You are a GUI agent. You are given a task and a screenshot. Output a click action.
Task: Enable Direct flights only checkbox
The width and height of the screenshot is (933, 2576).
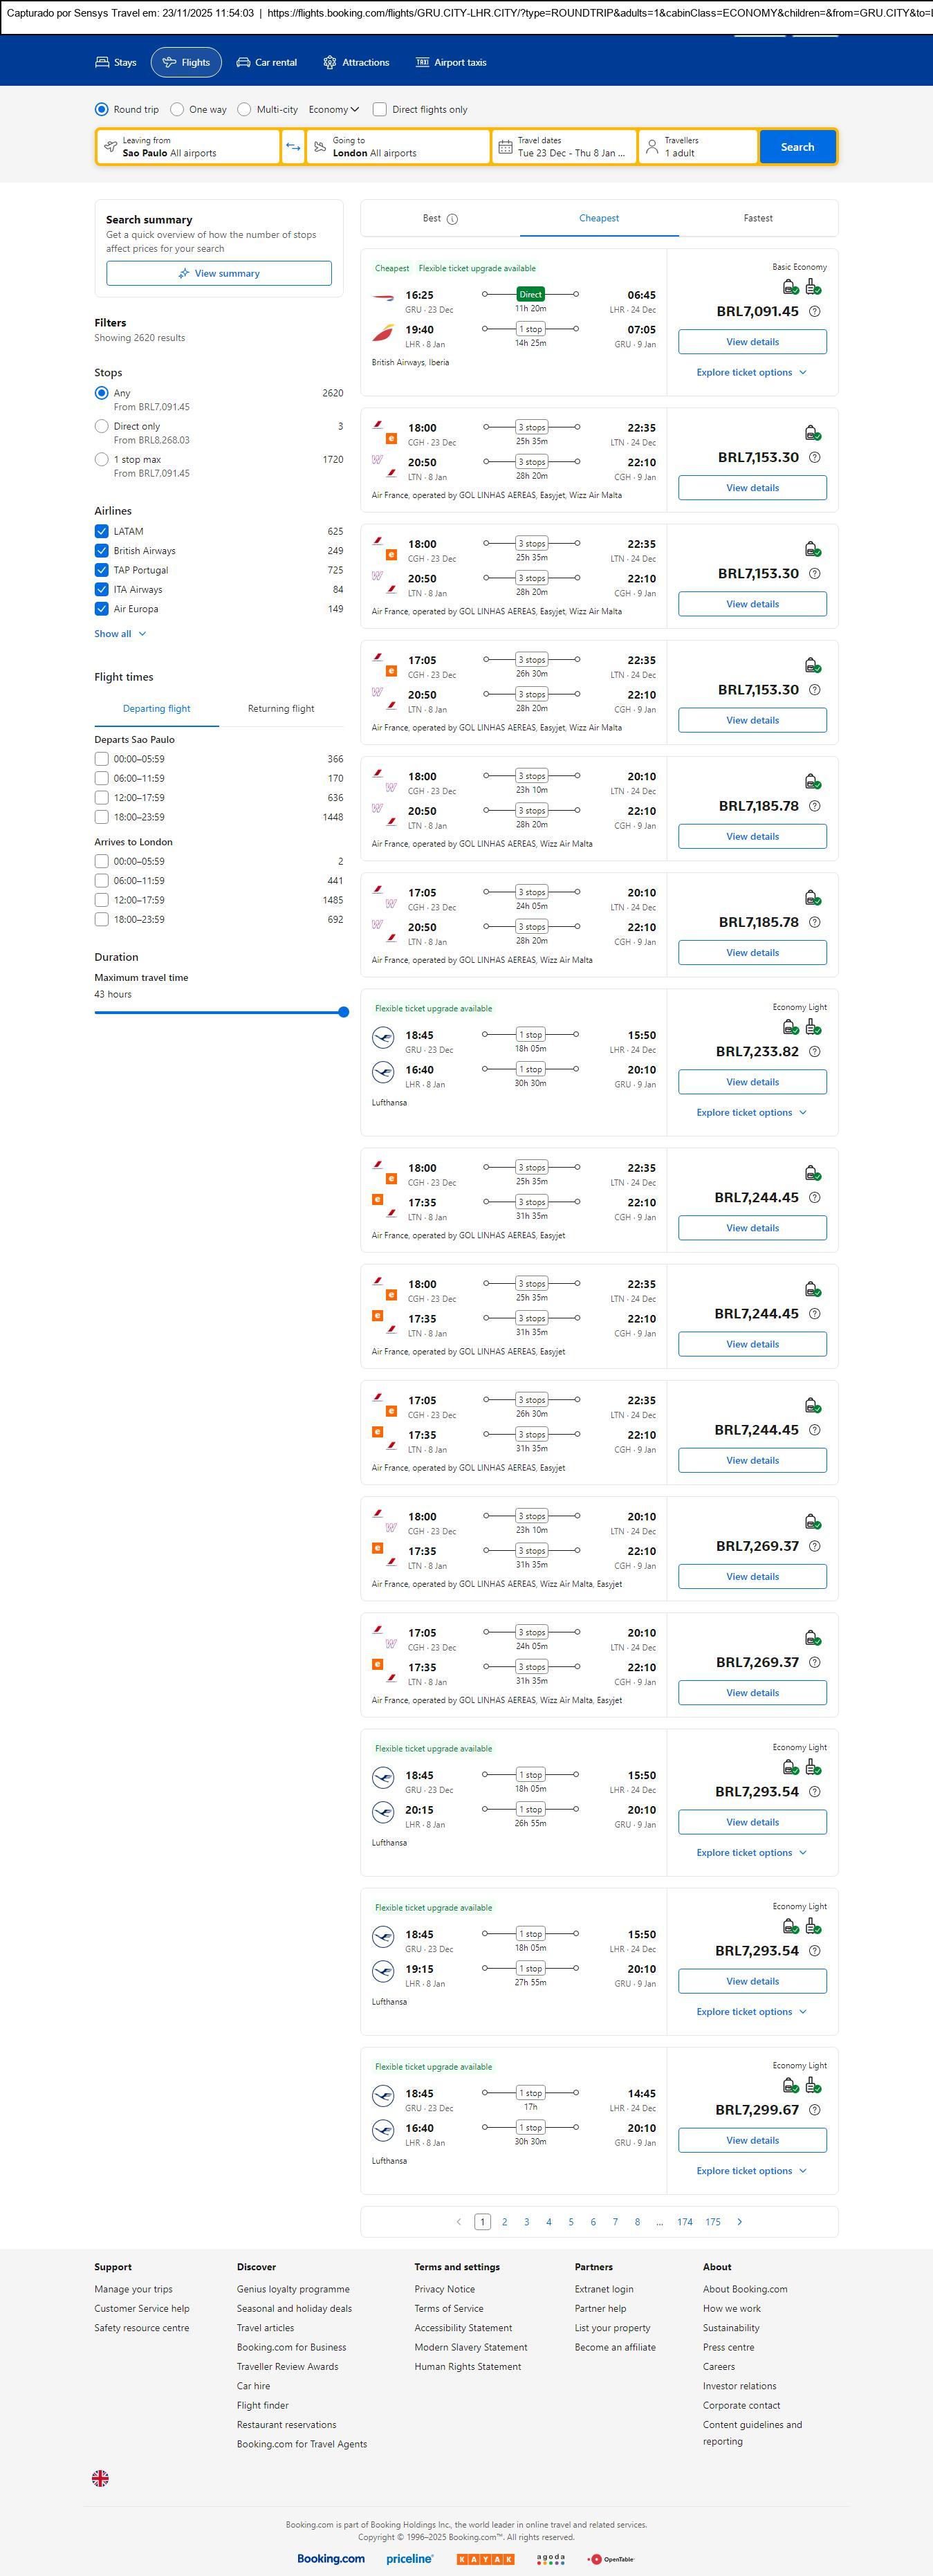pyautogui.click(x=380, y=110)
